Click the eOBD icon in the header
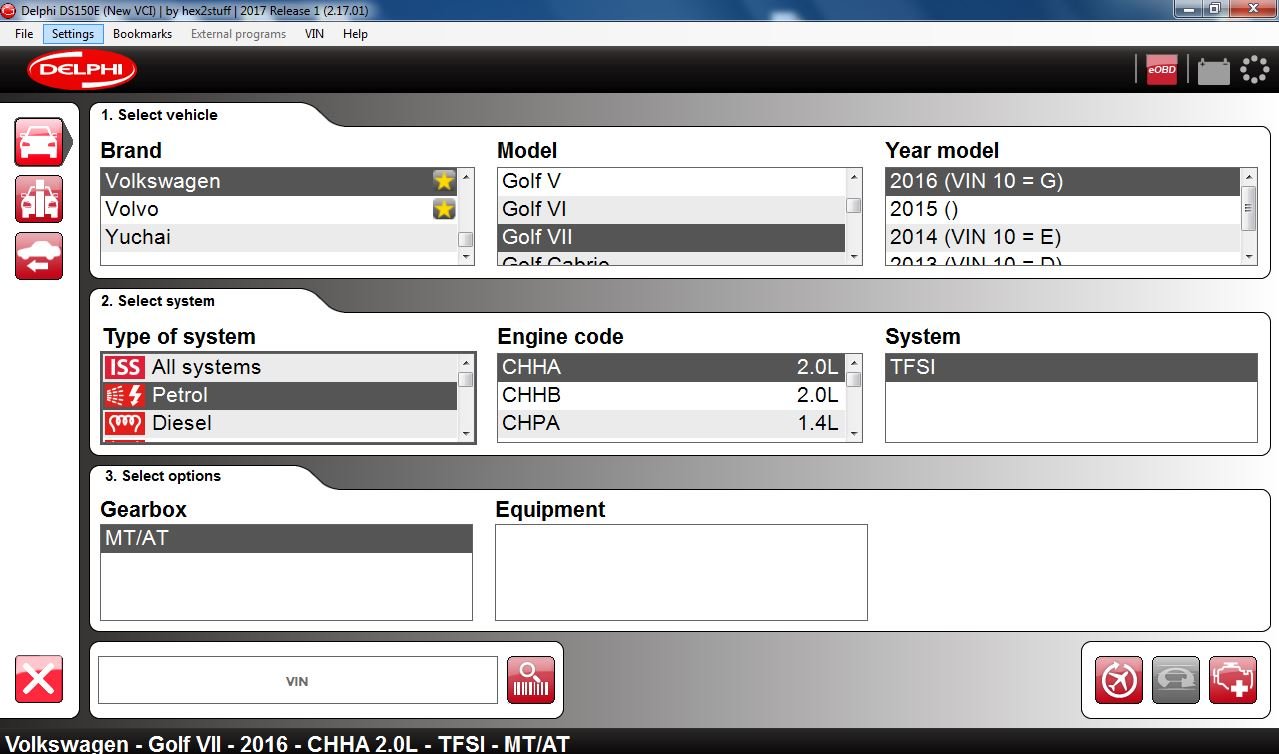Image resolution: width=1279 pixels, height=754 pixels. [1161, 70]
